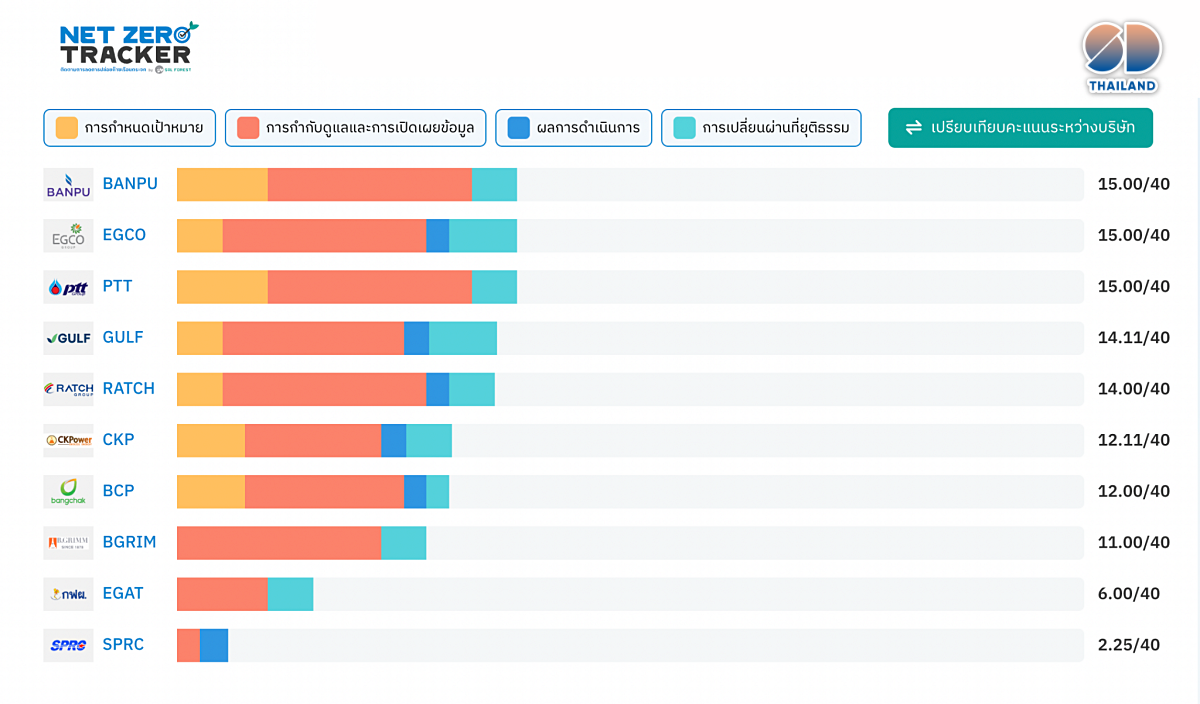Click the Net Zero Tracker logo

[128, 47]
